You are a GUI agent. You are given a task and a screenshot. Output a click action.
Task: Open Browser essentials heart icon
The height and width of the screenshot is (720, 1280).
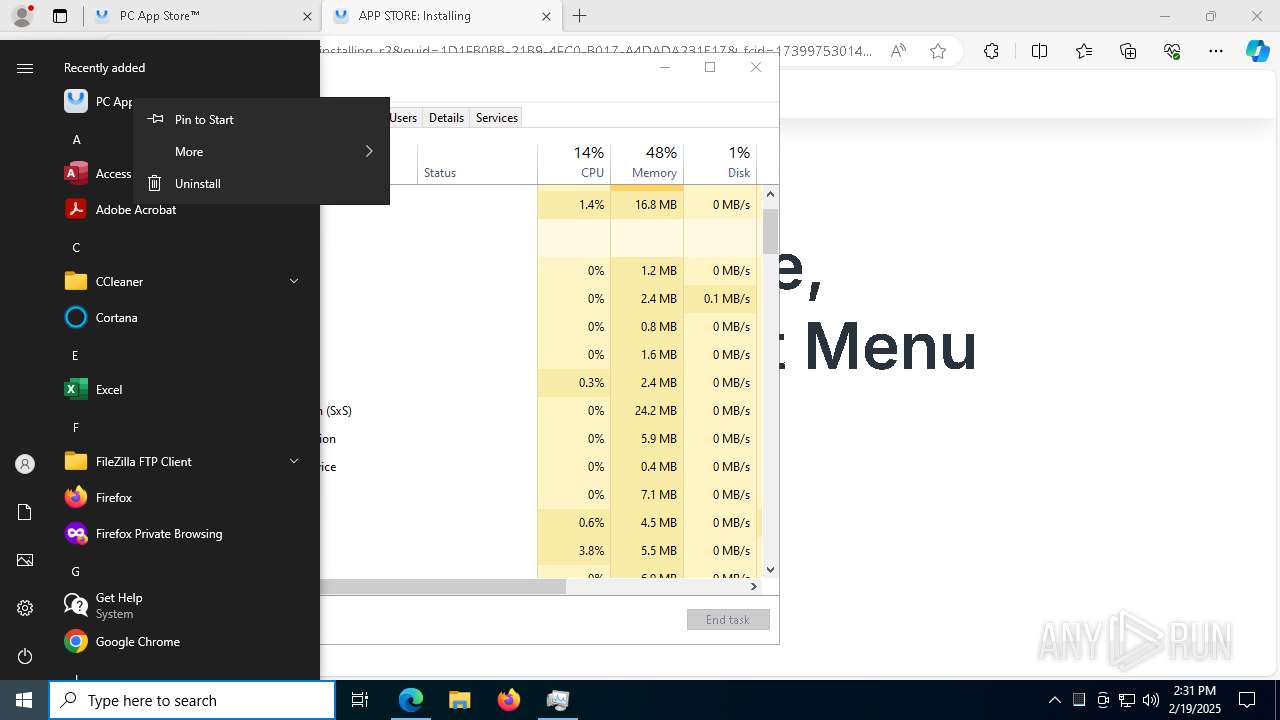[x=1172, y=51]
